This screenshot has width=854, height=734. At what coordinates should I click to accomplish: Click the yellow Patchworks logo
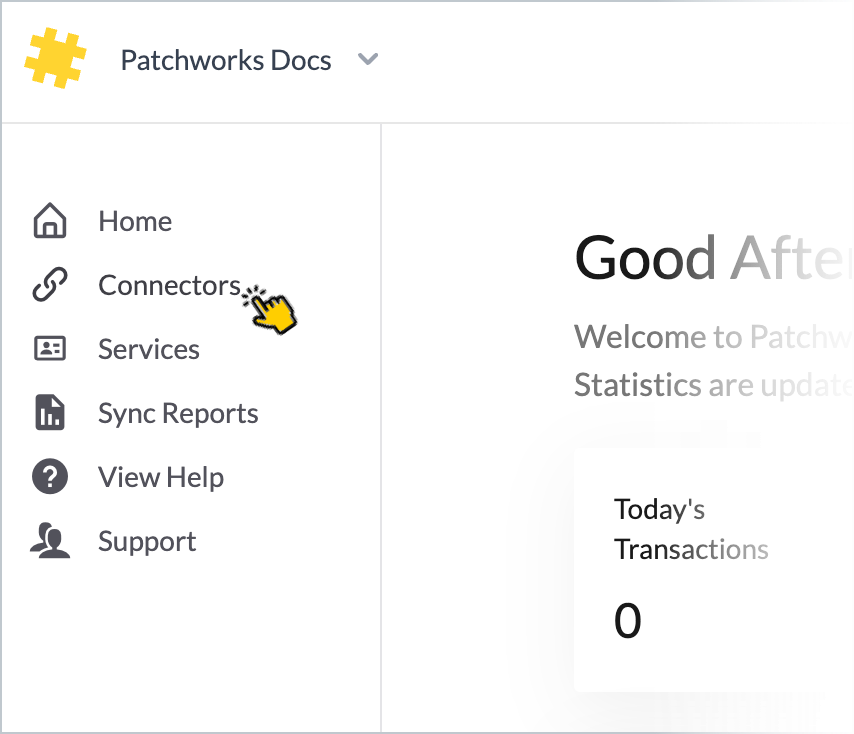pyautogui.click(x=56, y=58)
